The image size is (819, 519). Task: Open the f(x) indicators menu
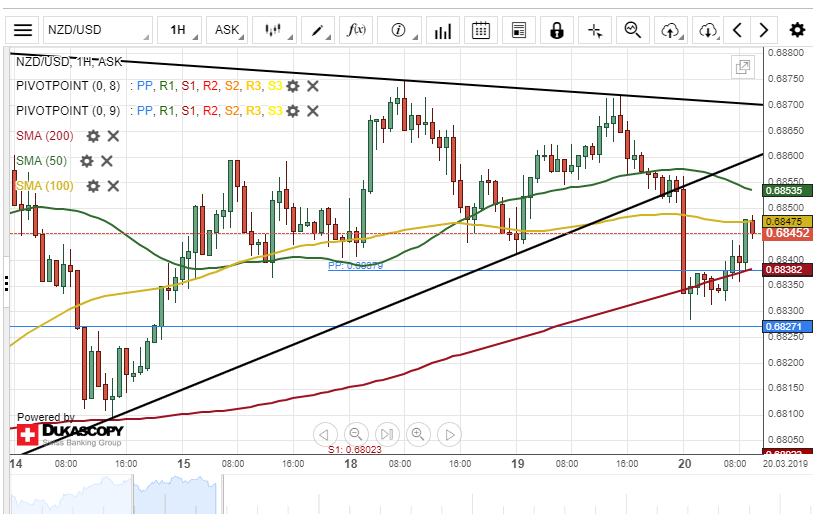pos(356,30)
